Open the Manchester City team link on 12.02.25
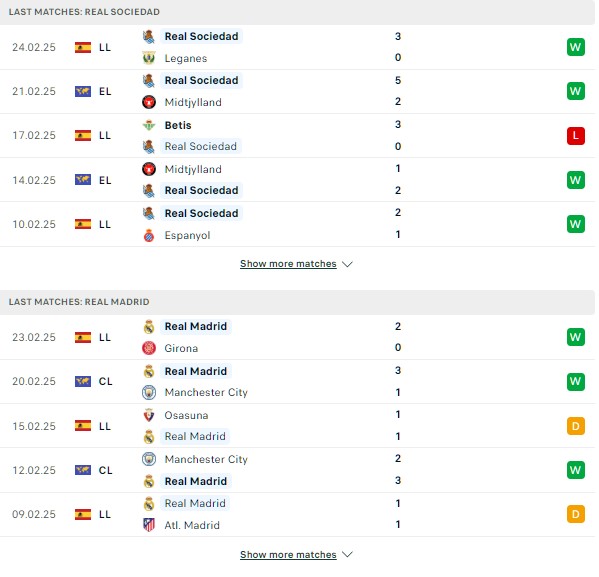This screenshot has height=577, width=599. 206,459
